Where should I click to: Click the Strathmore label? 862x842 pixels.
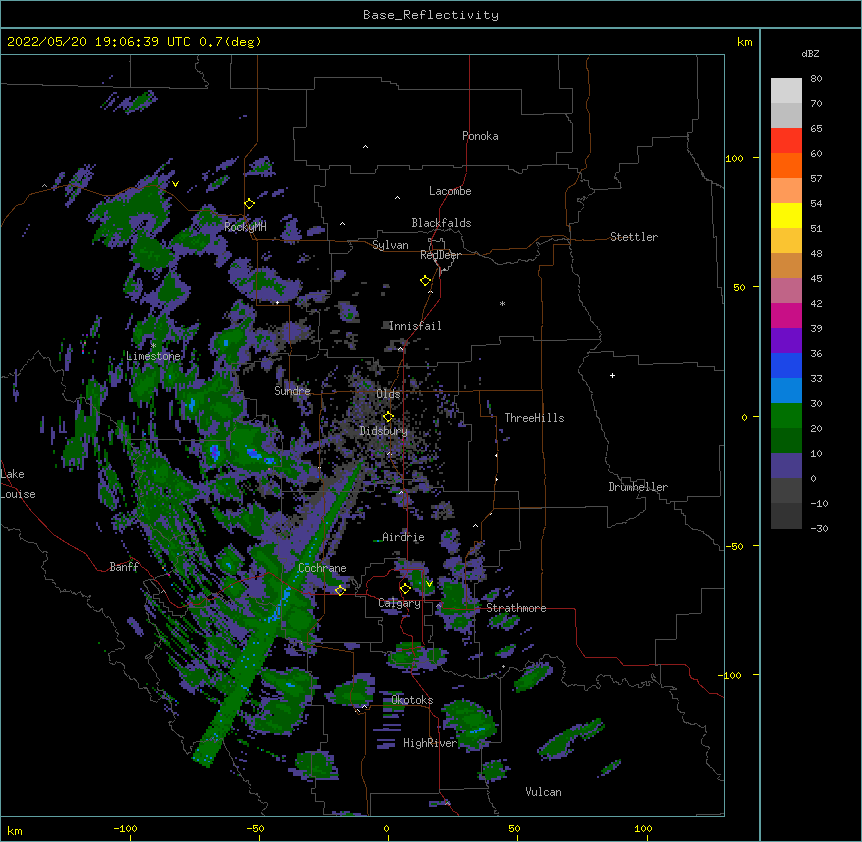coord(516,608)
